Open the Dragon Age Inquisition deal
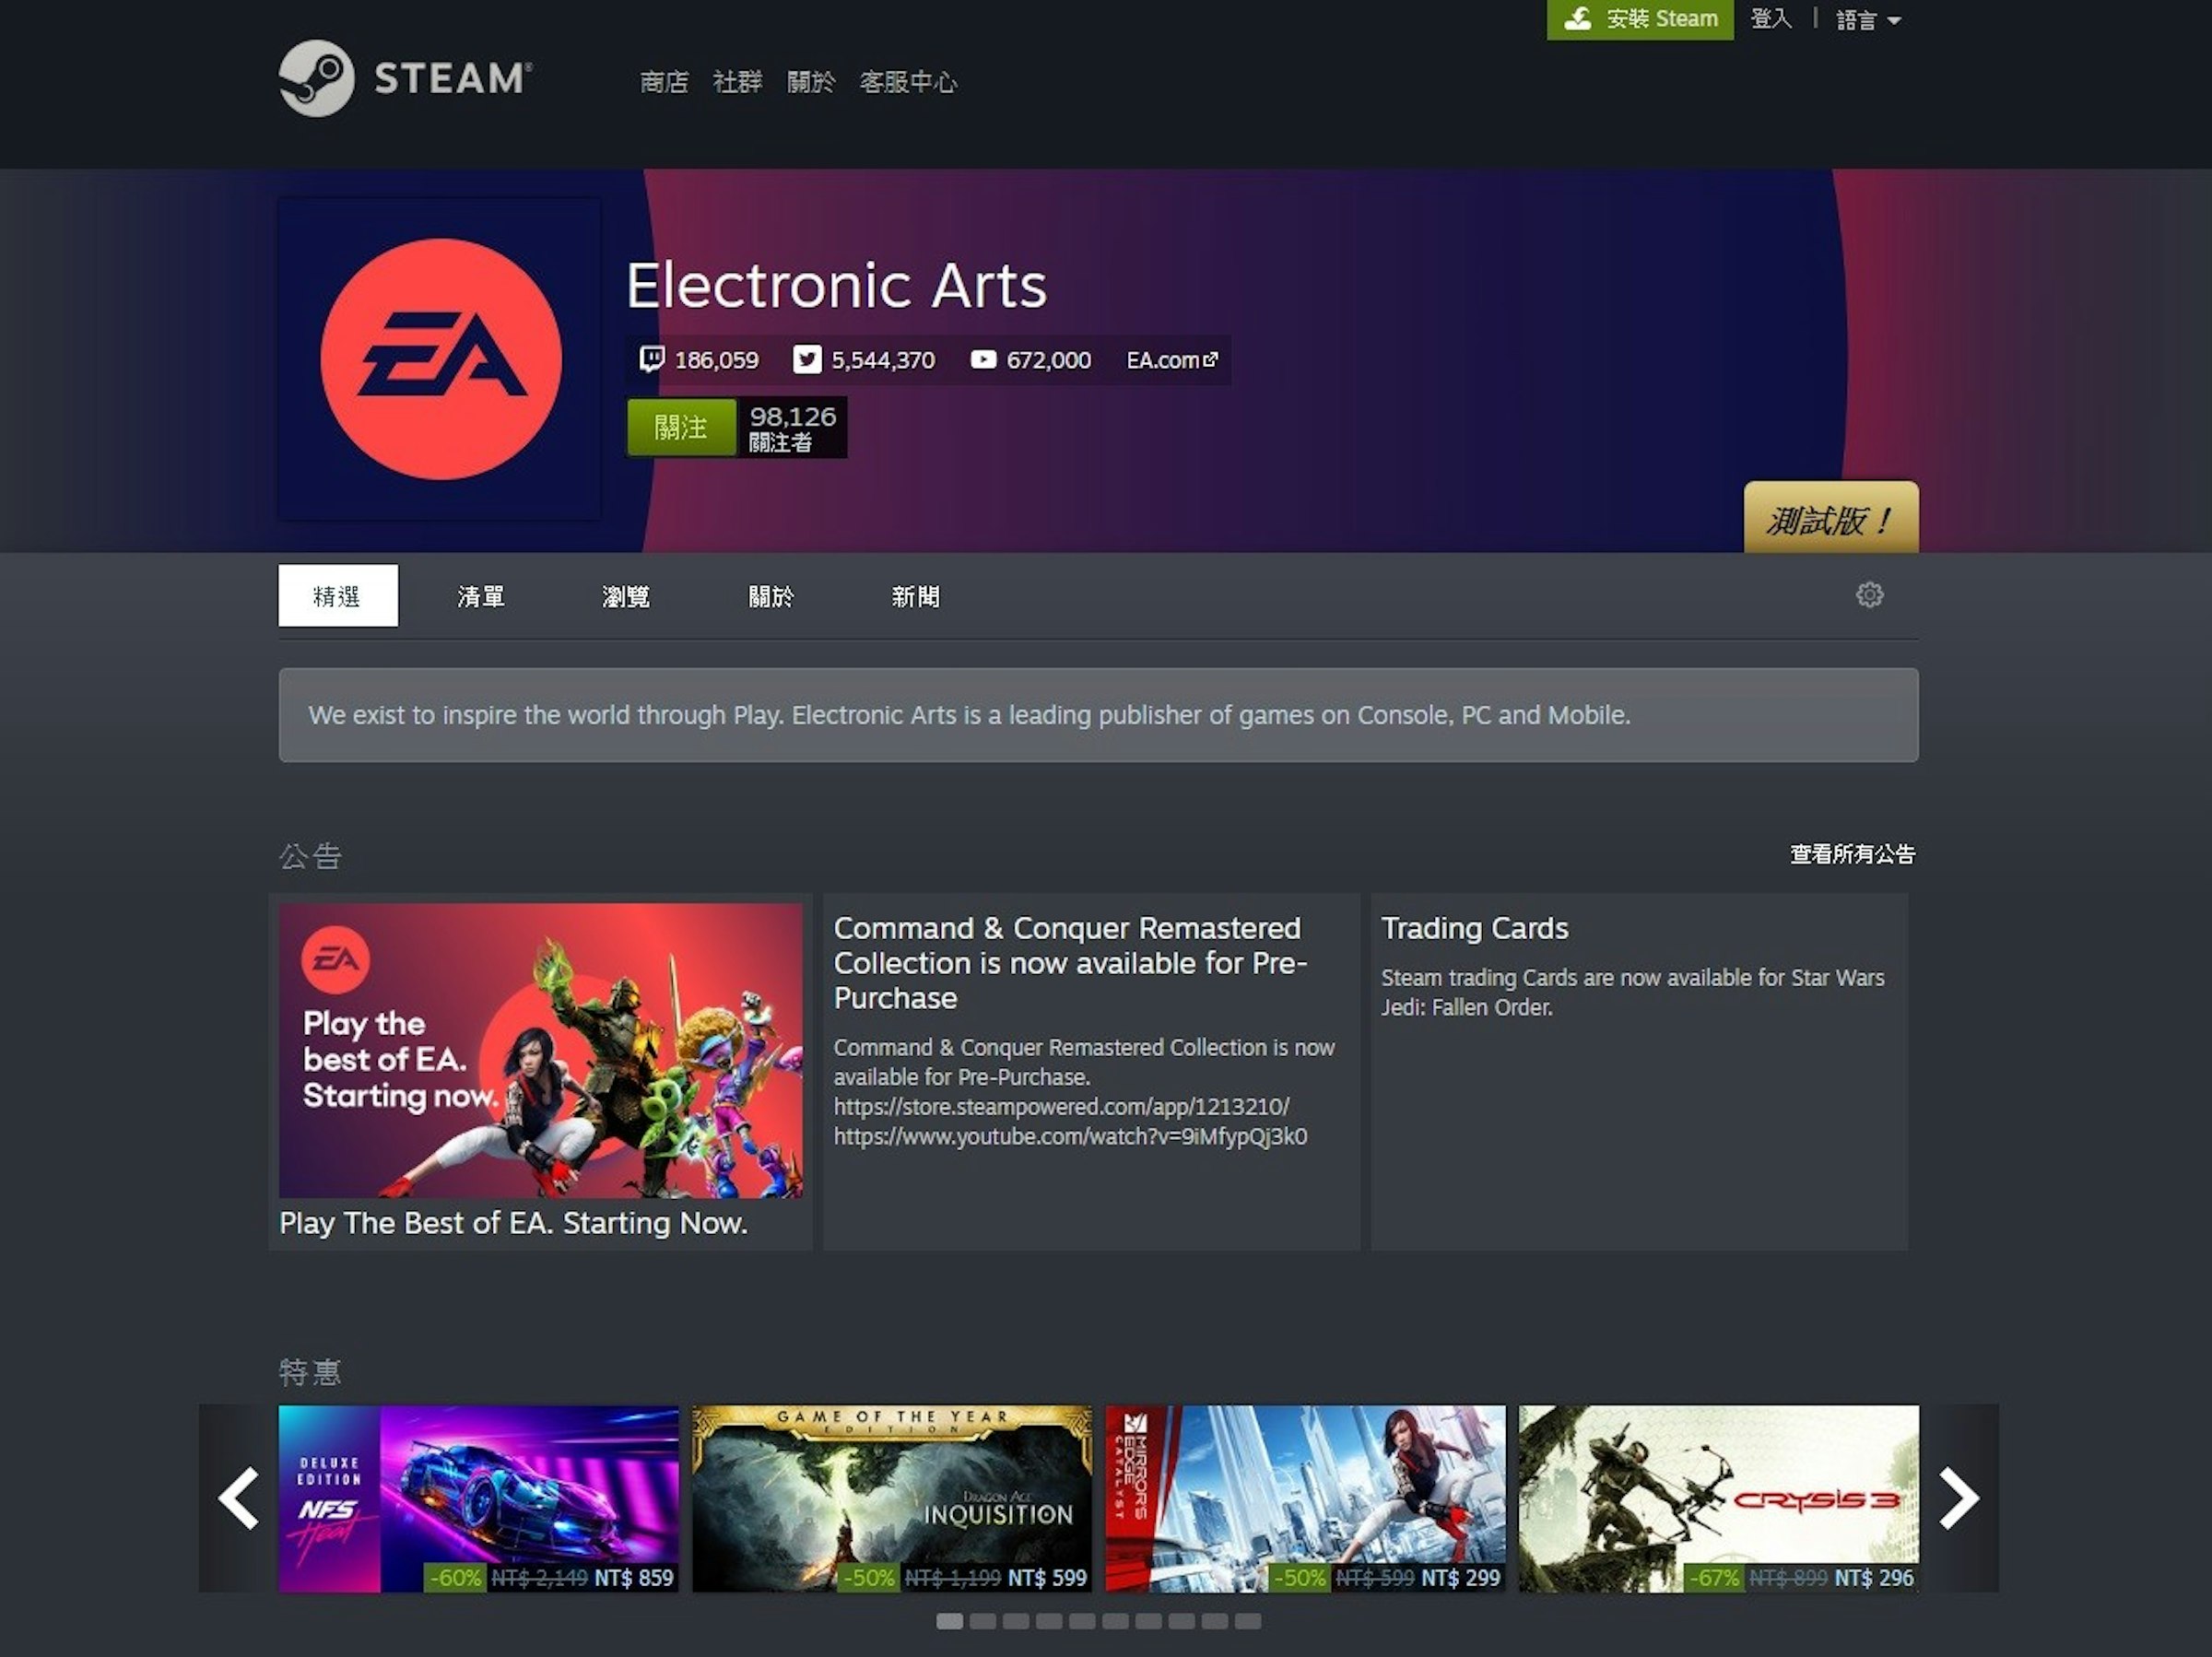This screenshot has height=1657, width=2212. tap(892, 1498)
